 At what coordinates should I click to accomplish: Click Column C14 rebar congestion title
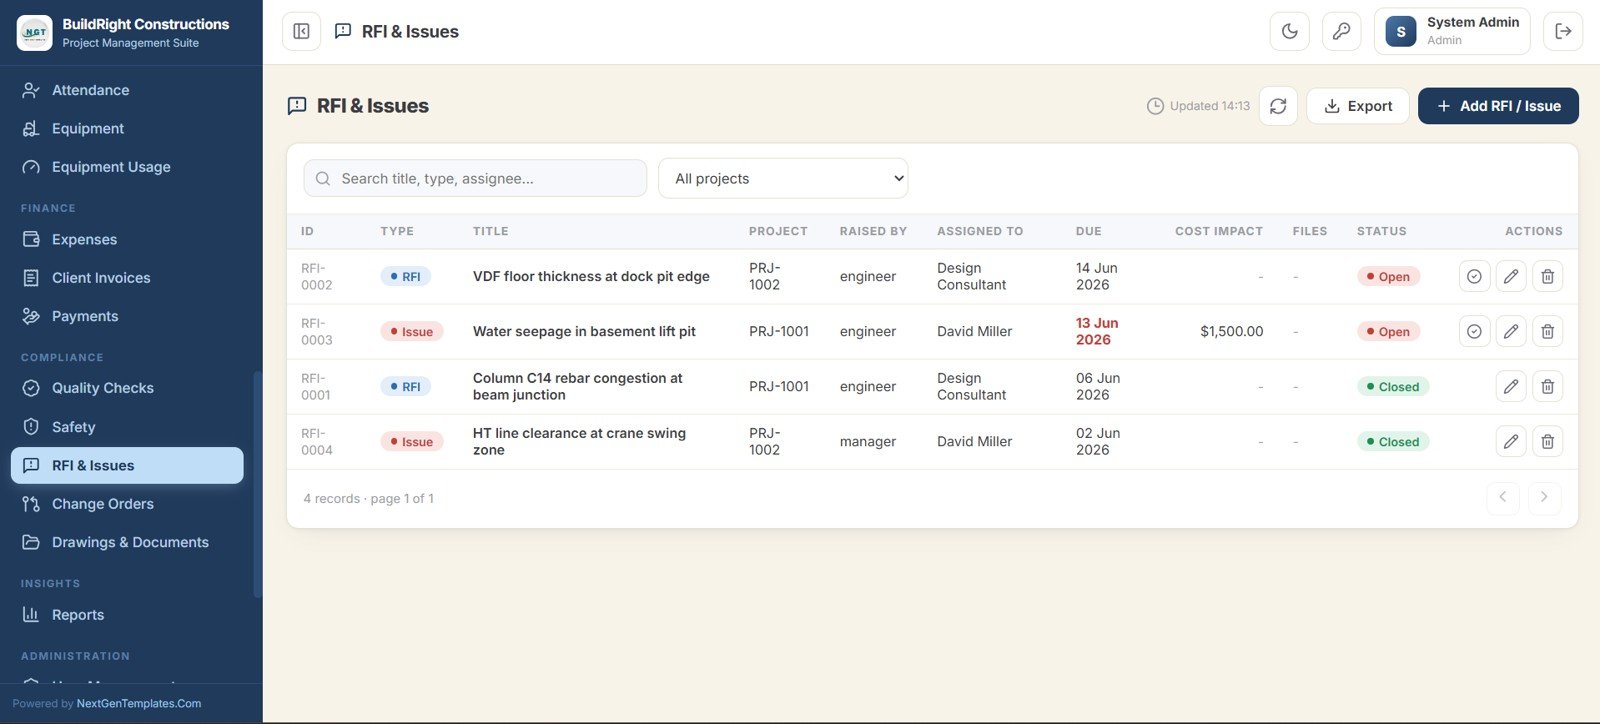tap(578, 386)
